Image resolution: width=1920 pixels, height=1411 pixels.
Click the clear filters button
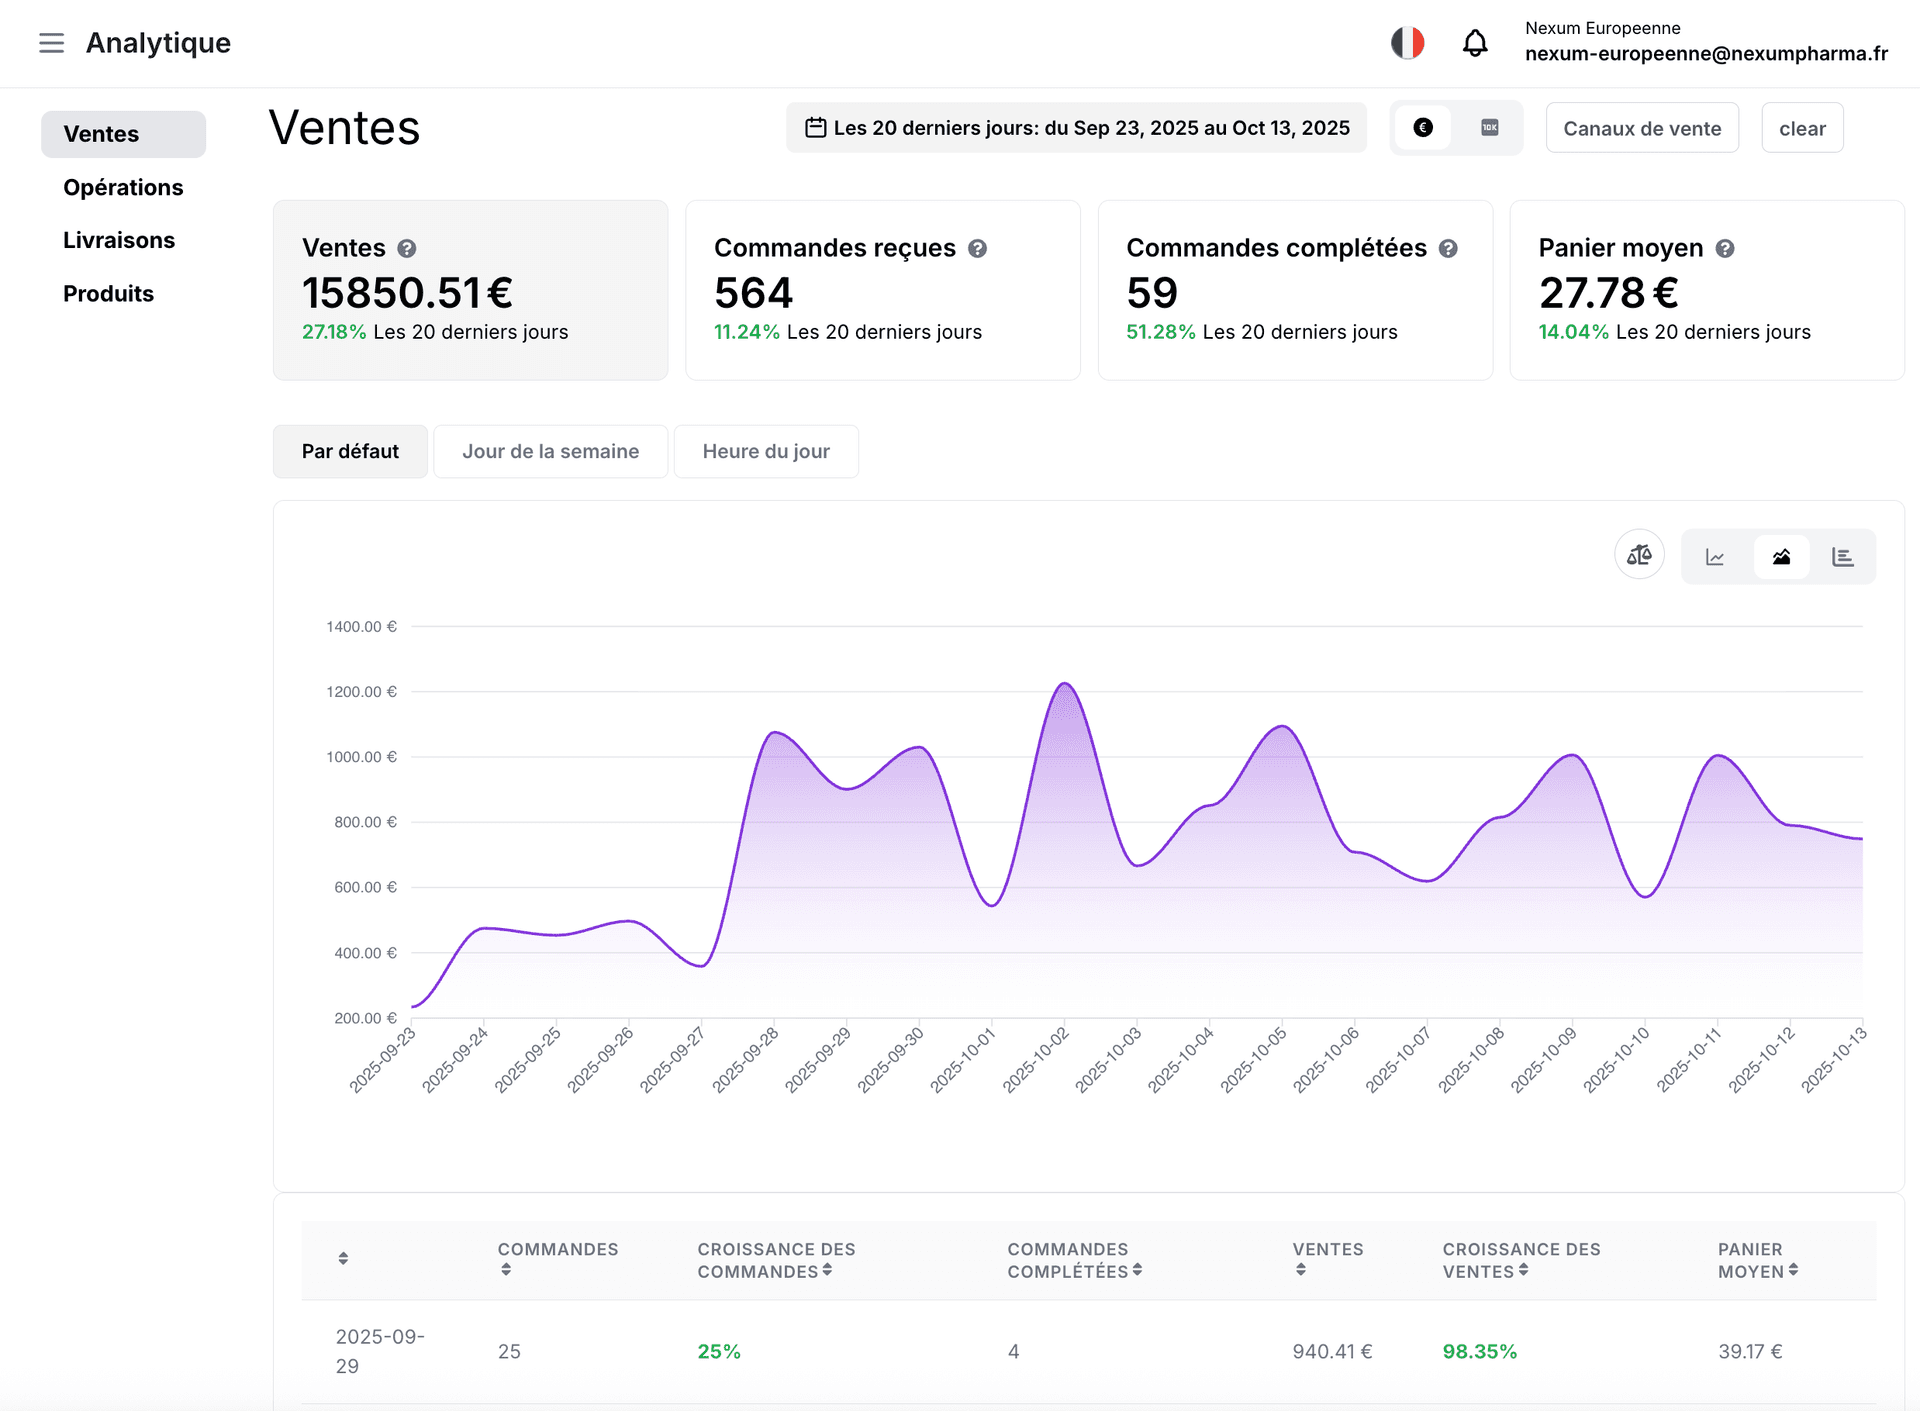click(x=1801, y=128)
